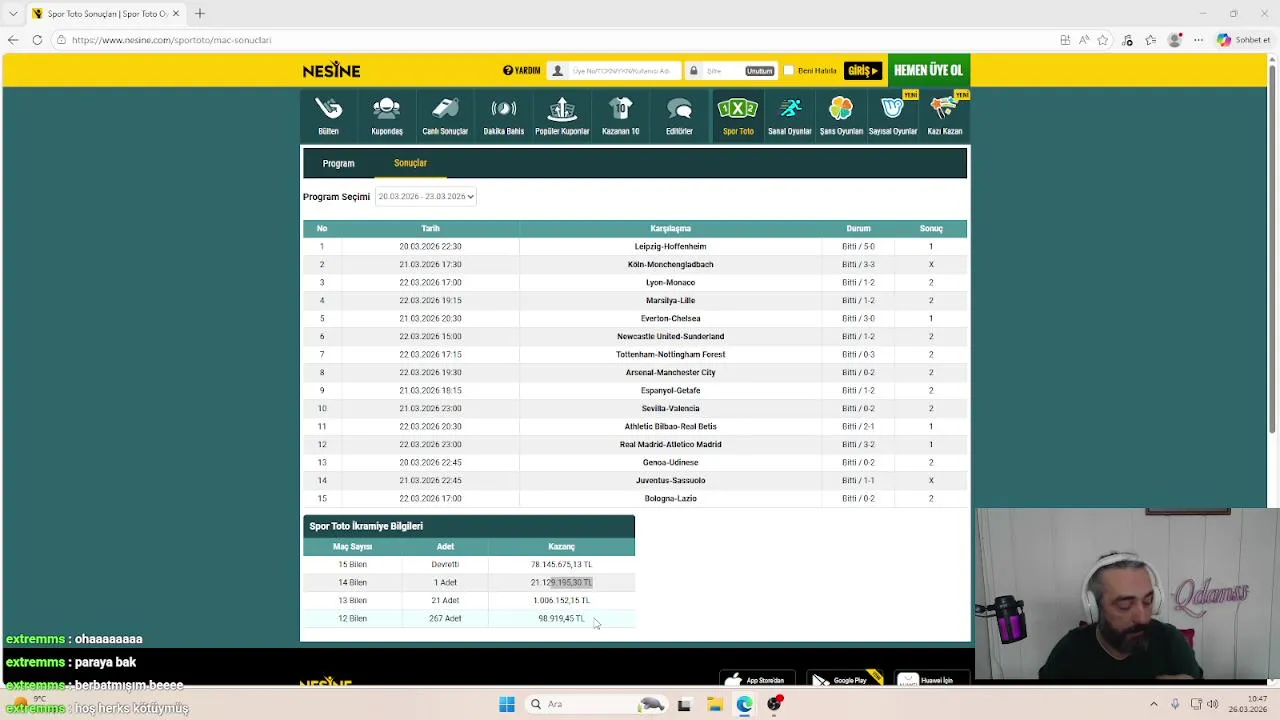Click the 78.145.675,13 TL amount
Screen dimensions: 1280x720
(561, 564)
